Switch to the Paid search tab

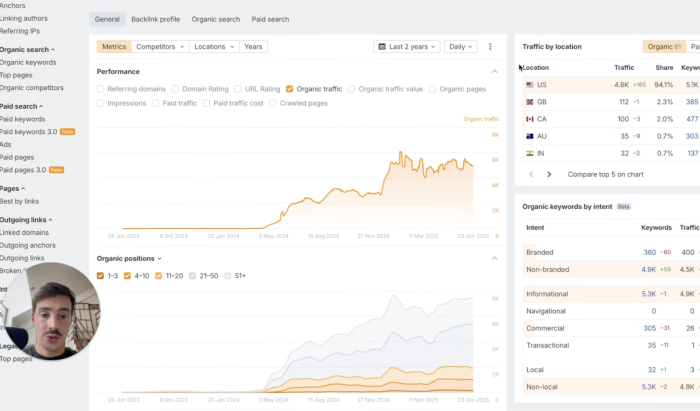pyautogui.click(x=270, y=19)
